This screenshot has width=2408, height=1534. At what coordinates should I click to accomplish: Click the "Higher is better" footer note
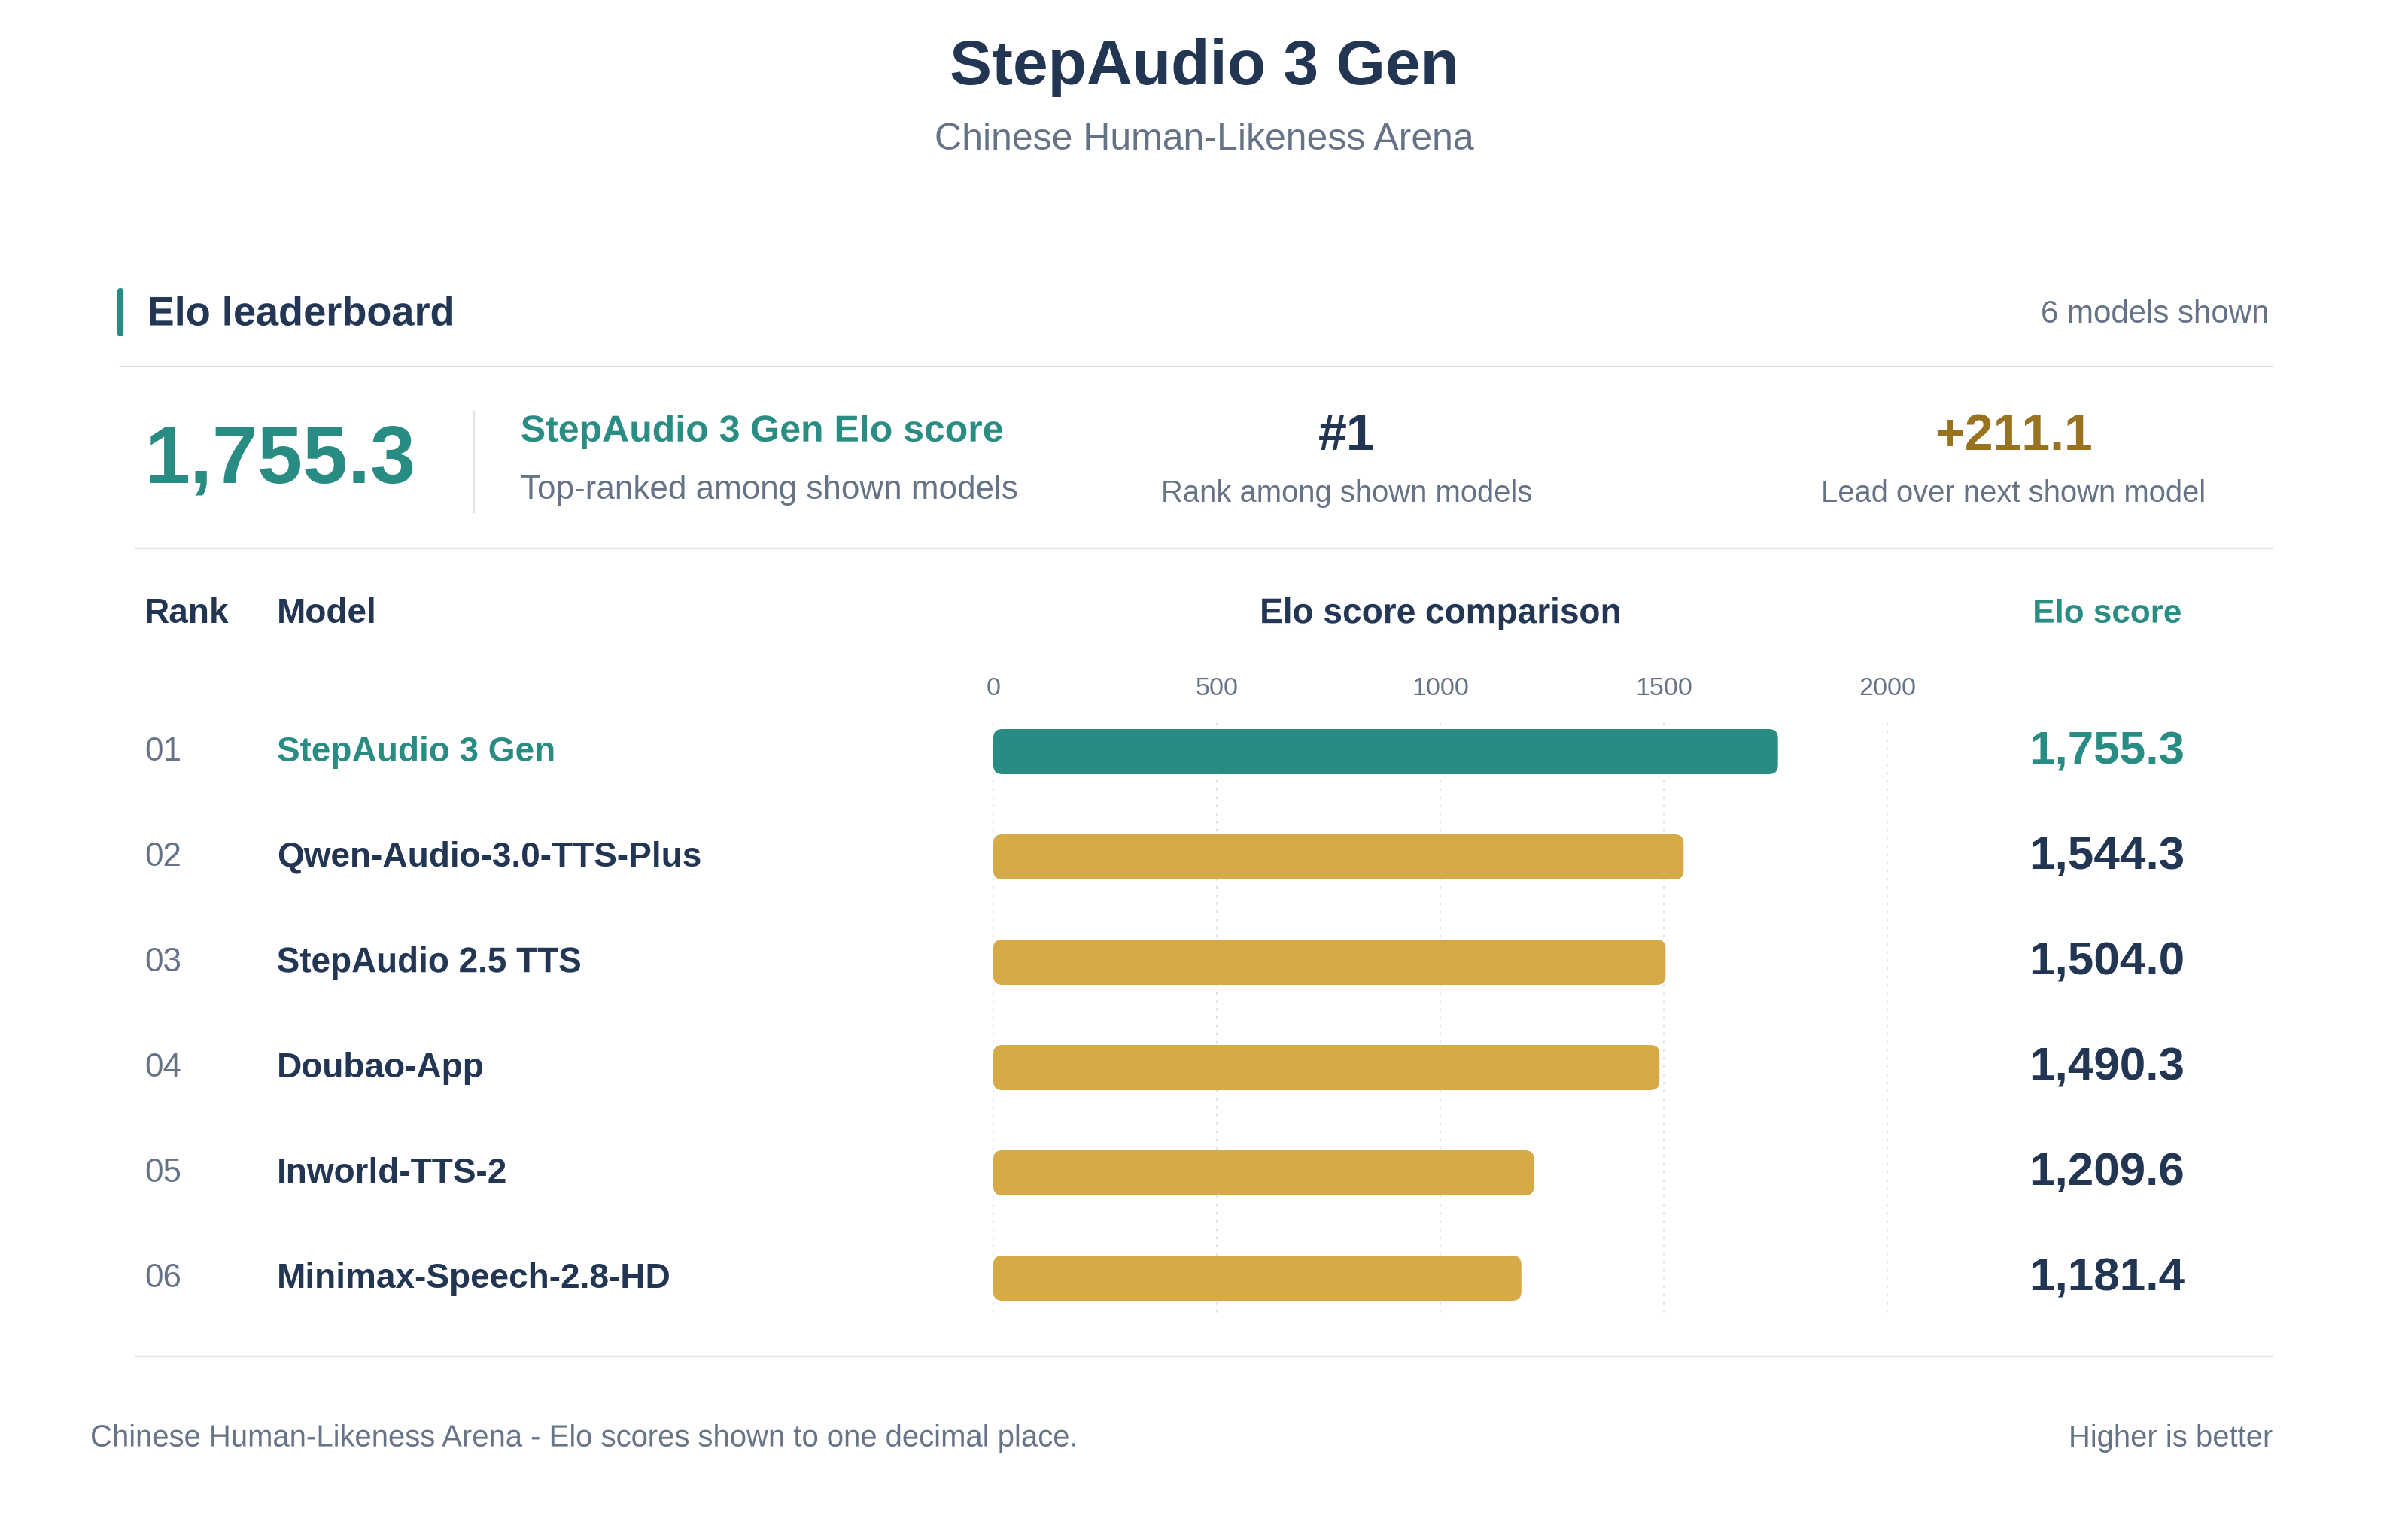point(2170,1437)
